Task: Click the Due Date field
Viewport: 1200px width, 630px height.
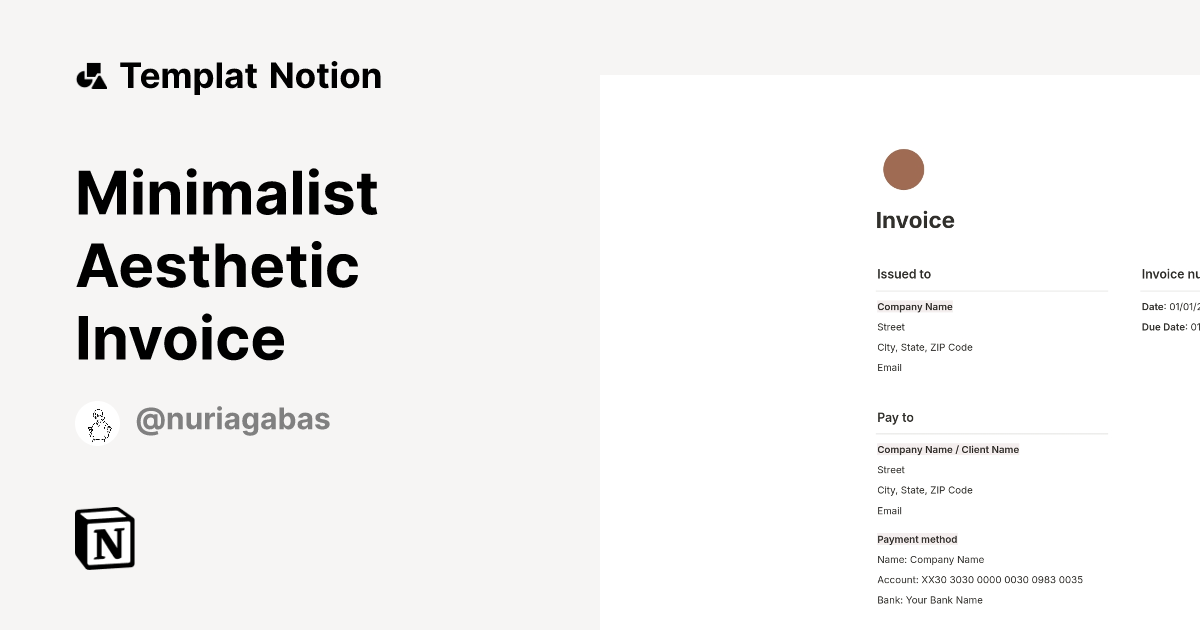Action: [1170, 327]
